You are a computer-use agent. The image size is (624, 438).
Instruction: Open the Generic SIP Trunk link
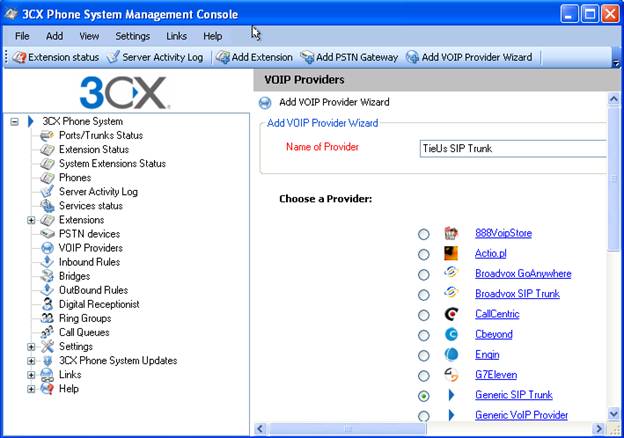click(x=513, y=395)
